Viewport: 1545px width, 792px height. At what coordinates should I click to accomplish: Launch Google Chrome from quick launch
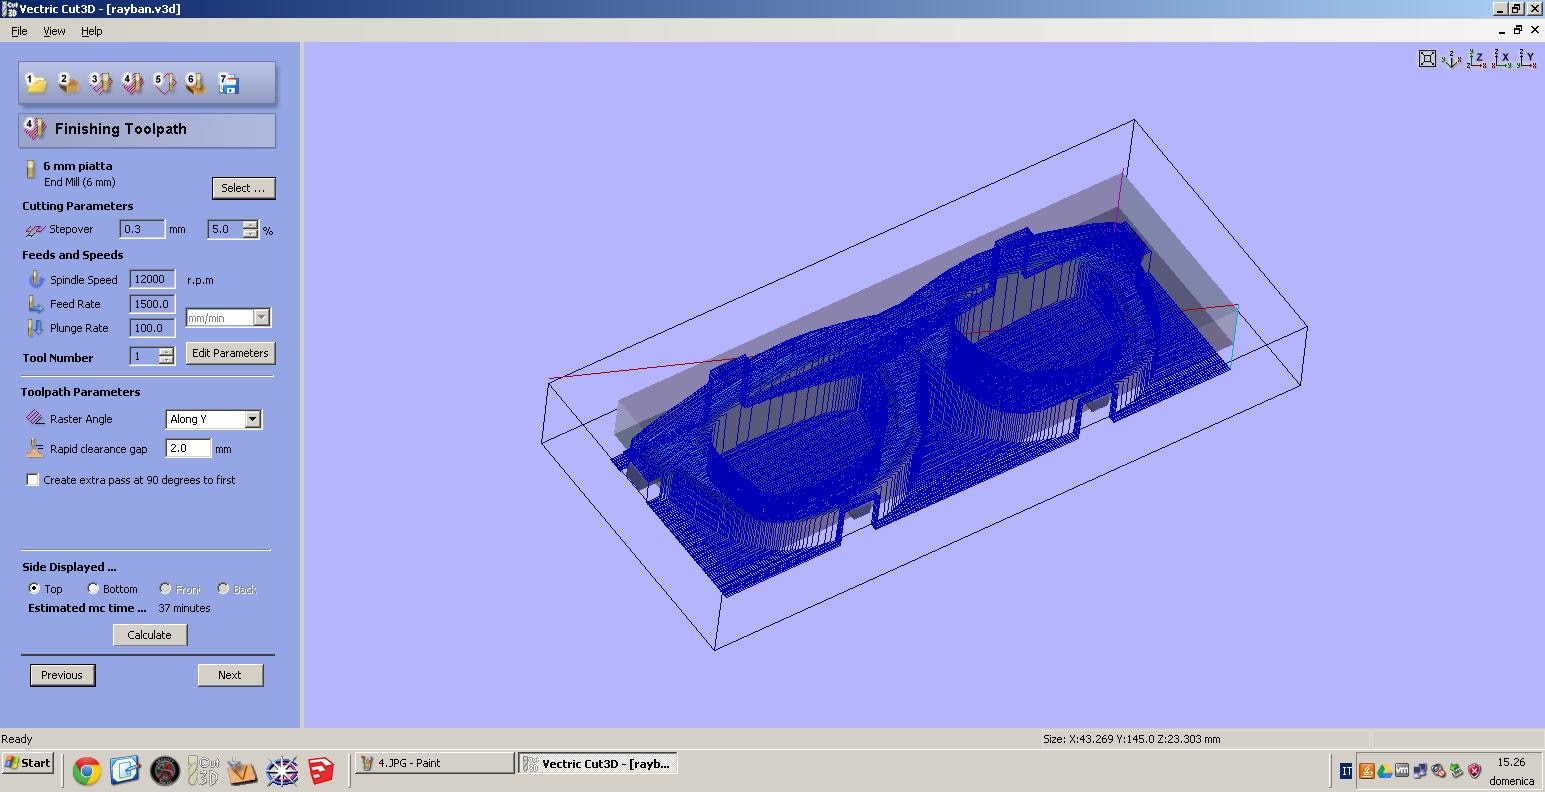click(87, 771)
